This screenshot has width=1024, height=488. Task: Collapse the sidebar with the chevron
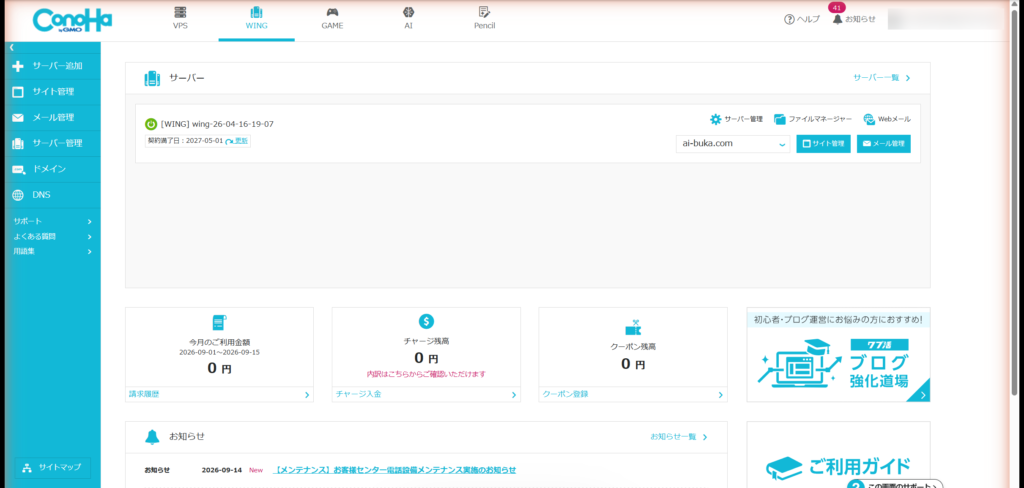[x=12, y=48]
